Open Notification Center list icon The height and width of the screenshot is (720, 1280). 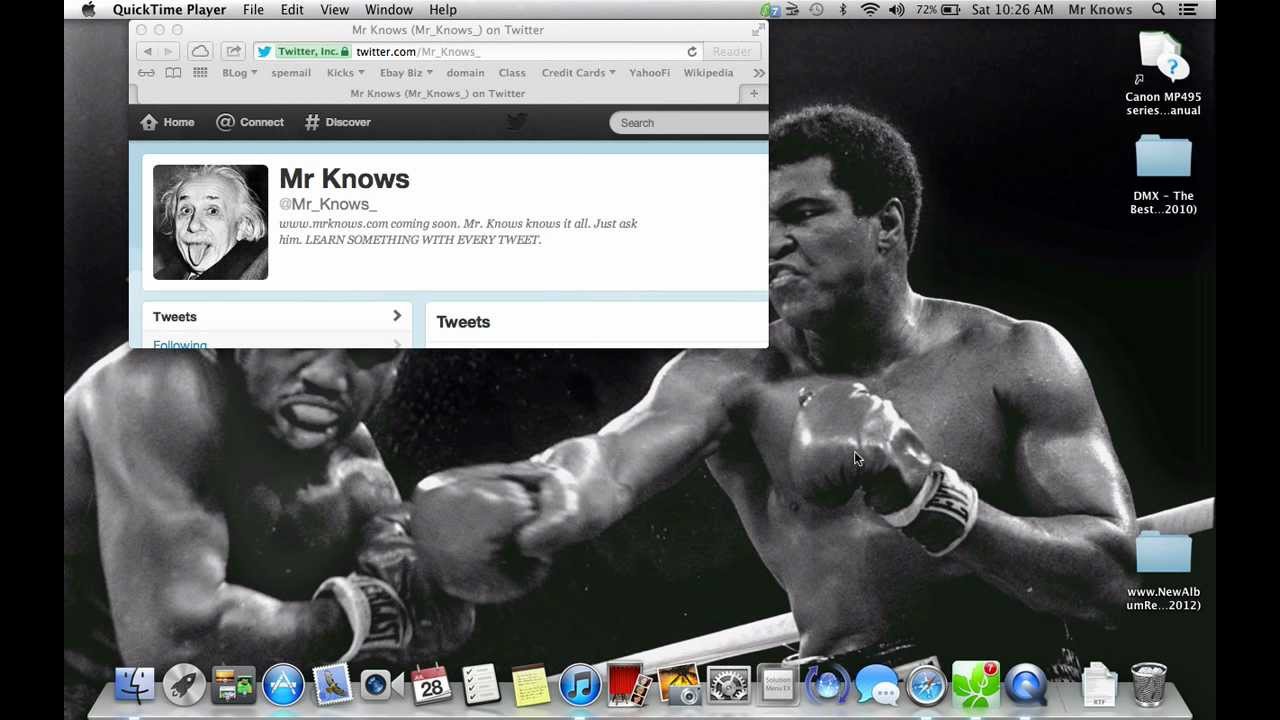click(x=1188, y=10)
